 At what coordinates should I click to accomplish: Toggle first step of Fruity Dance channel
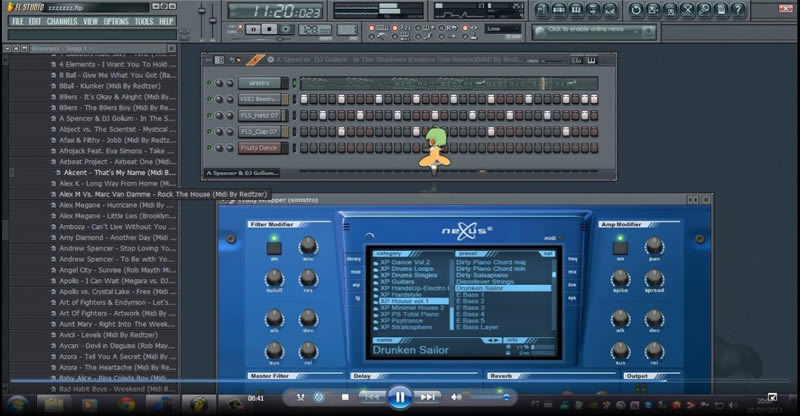304,148
